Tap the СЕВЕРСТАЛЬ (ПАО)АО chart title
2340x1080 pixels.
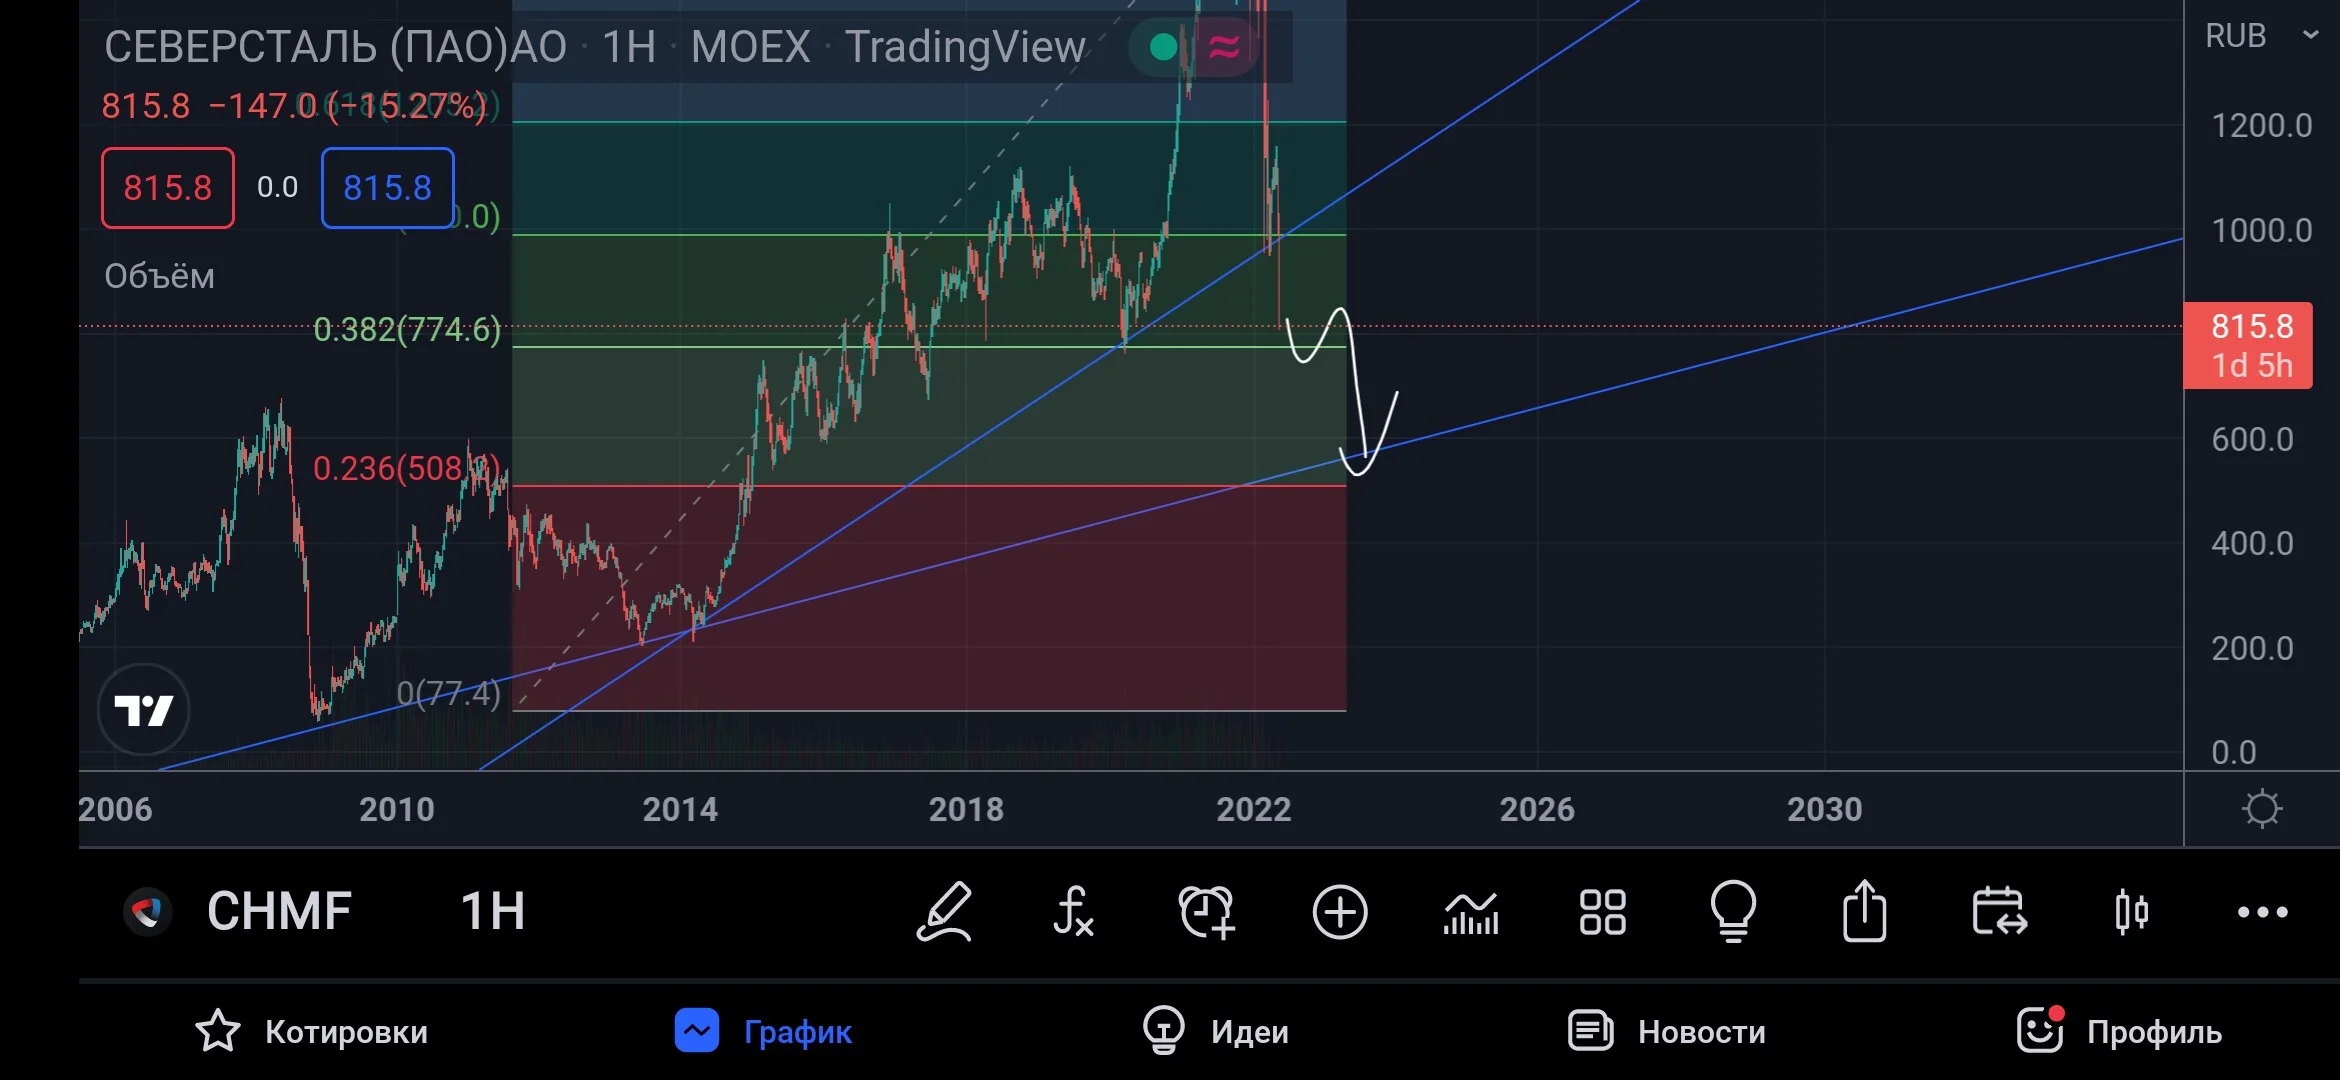coord(335,47)
